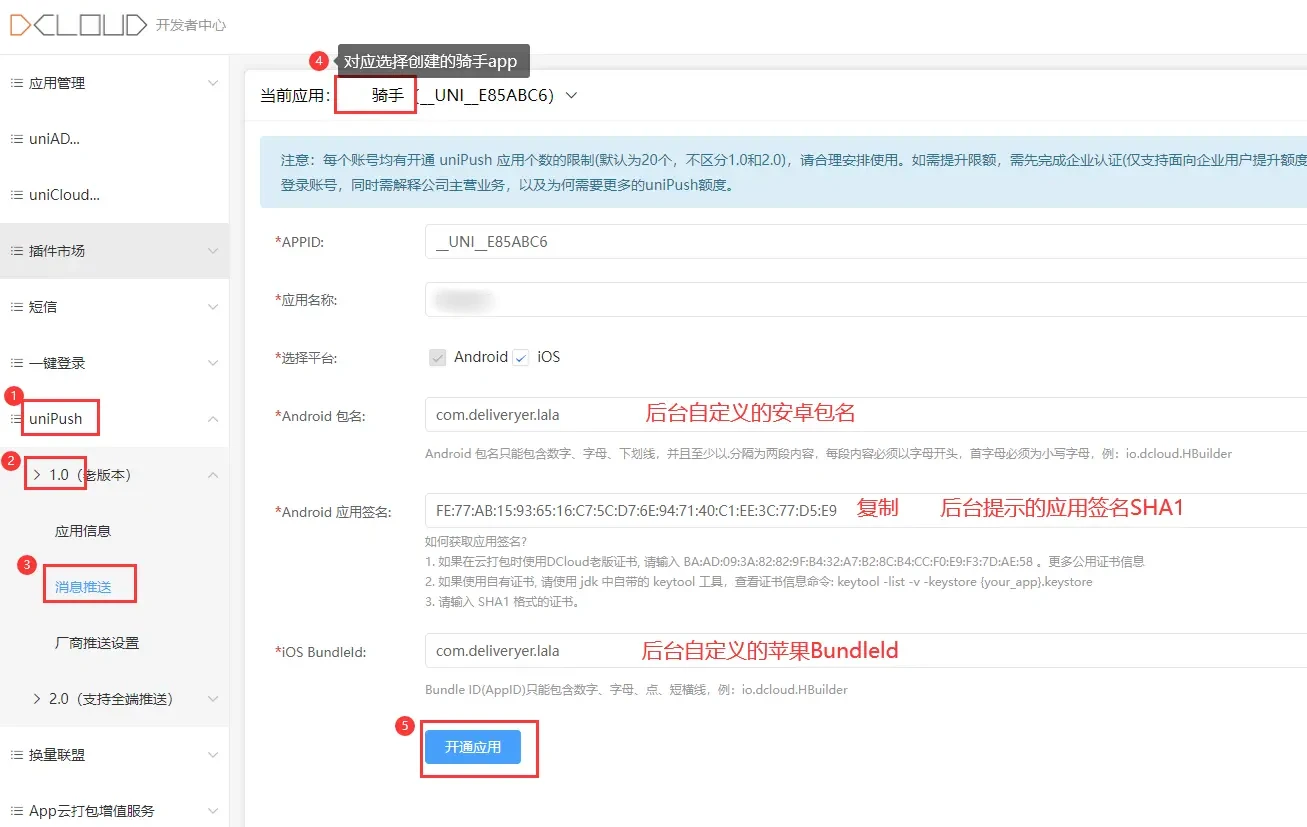Click the list icon beside 换量联盟
Image resolution: width=1307 pixels, height=827 pixels.
coord(16,755)
